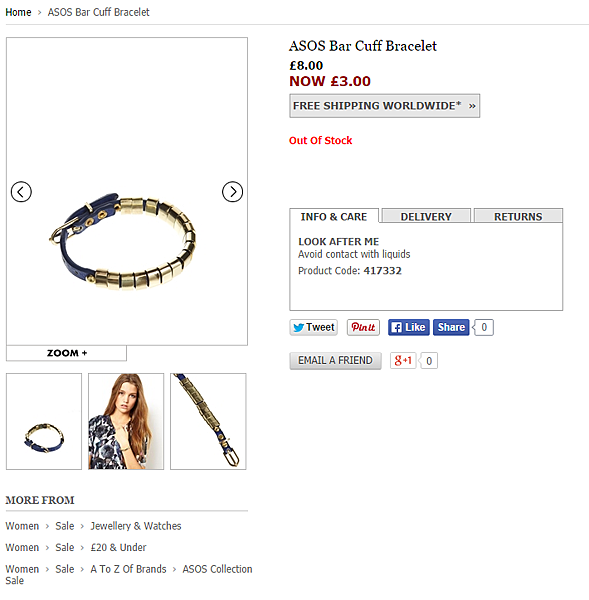Show the previous product image arrow
The width and height of the screenshot is (589, 600).
point(21,192)
